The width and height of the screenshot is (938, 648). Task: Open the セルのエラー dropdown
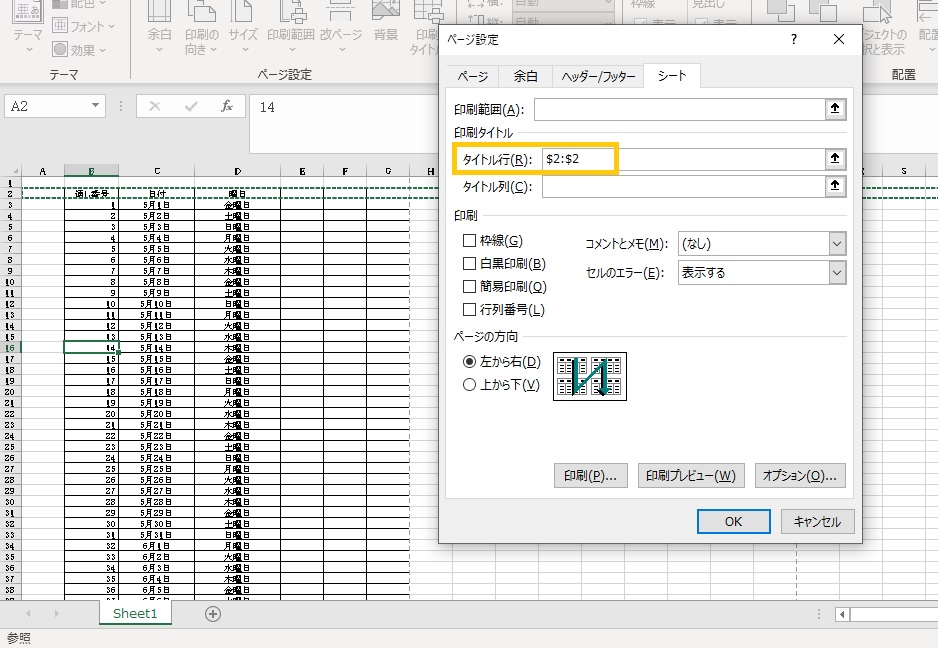pos(836,272)
